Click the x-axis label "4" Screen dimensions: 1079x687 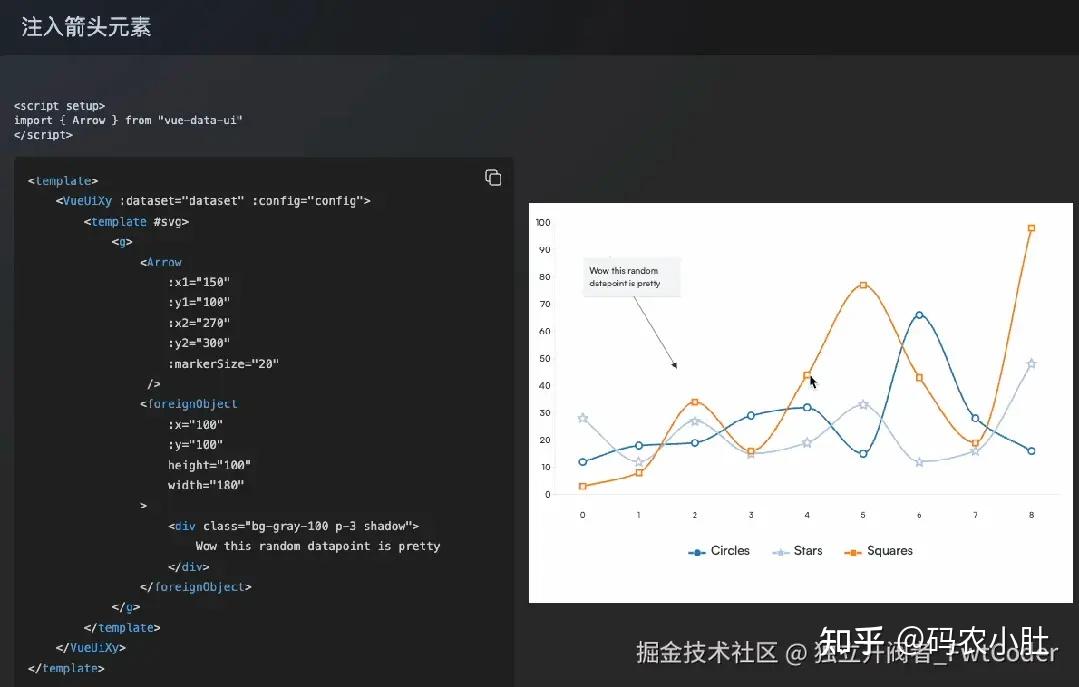coord(807,515)
